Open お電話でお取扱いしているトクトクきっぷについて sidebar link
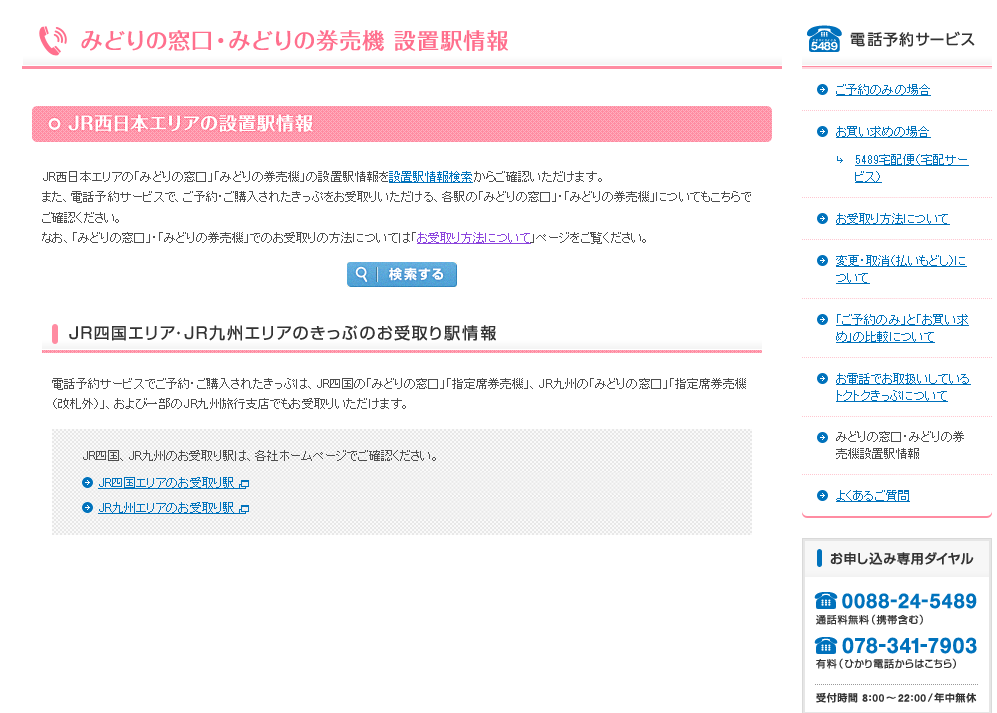997x713 pixels. coord(902,387)
